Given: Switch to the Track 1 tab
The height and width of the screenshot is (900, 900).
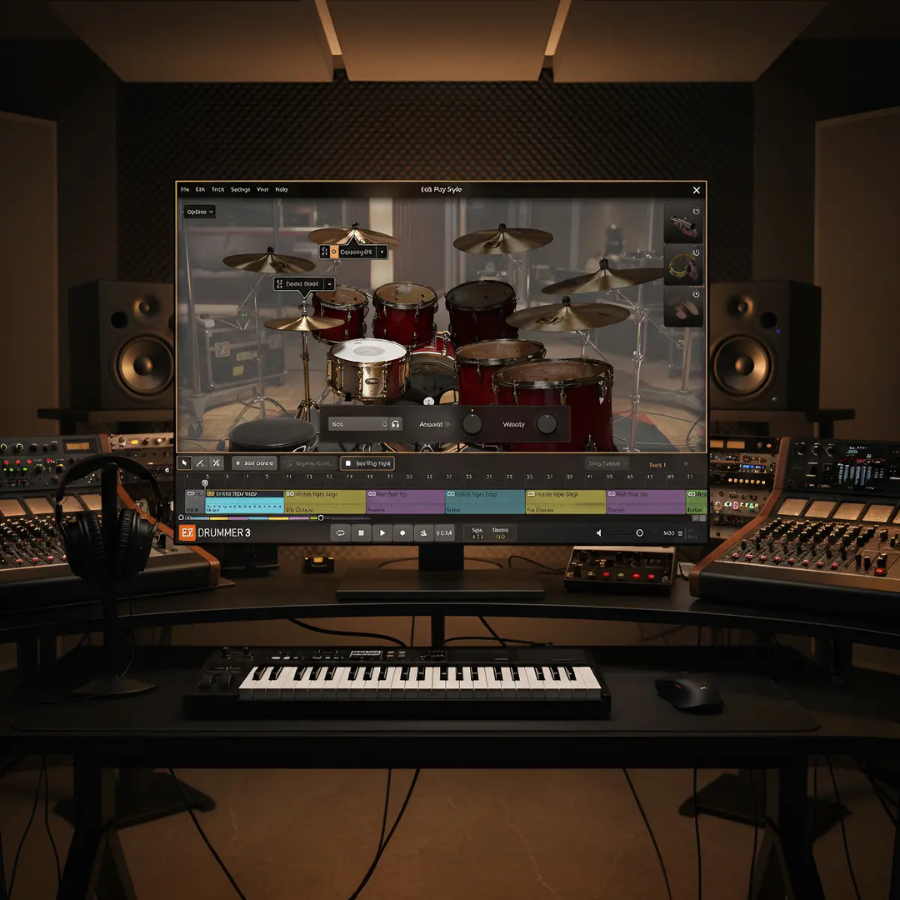Looking at the screenshot, I should [x=657, y=465].
